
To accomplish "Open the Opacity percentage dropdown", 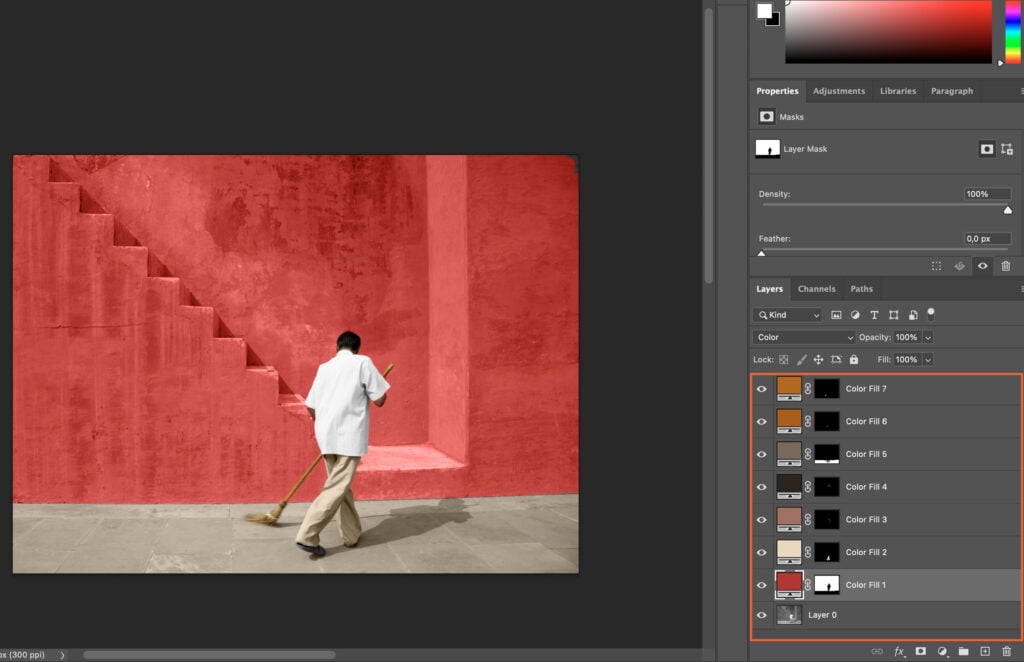I will coord(927,338).
